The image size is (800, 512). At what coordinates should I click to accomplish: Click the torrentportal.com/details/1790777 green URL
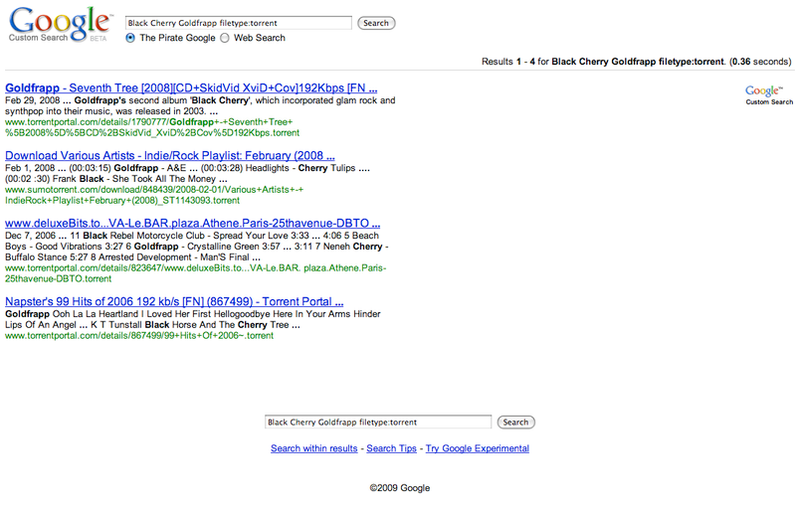[152, 127]
